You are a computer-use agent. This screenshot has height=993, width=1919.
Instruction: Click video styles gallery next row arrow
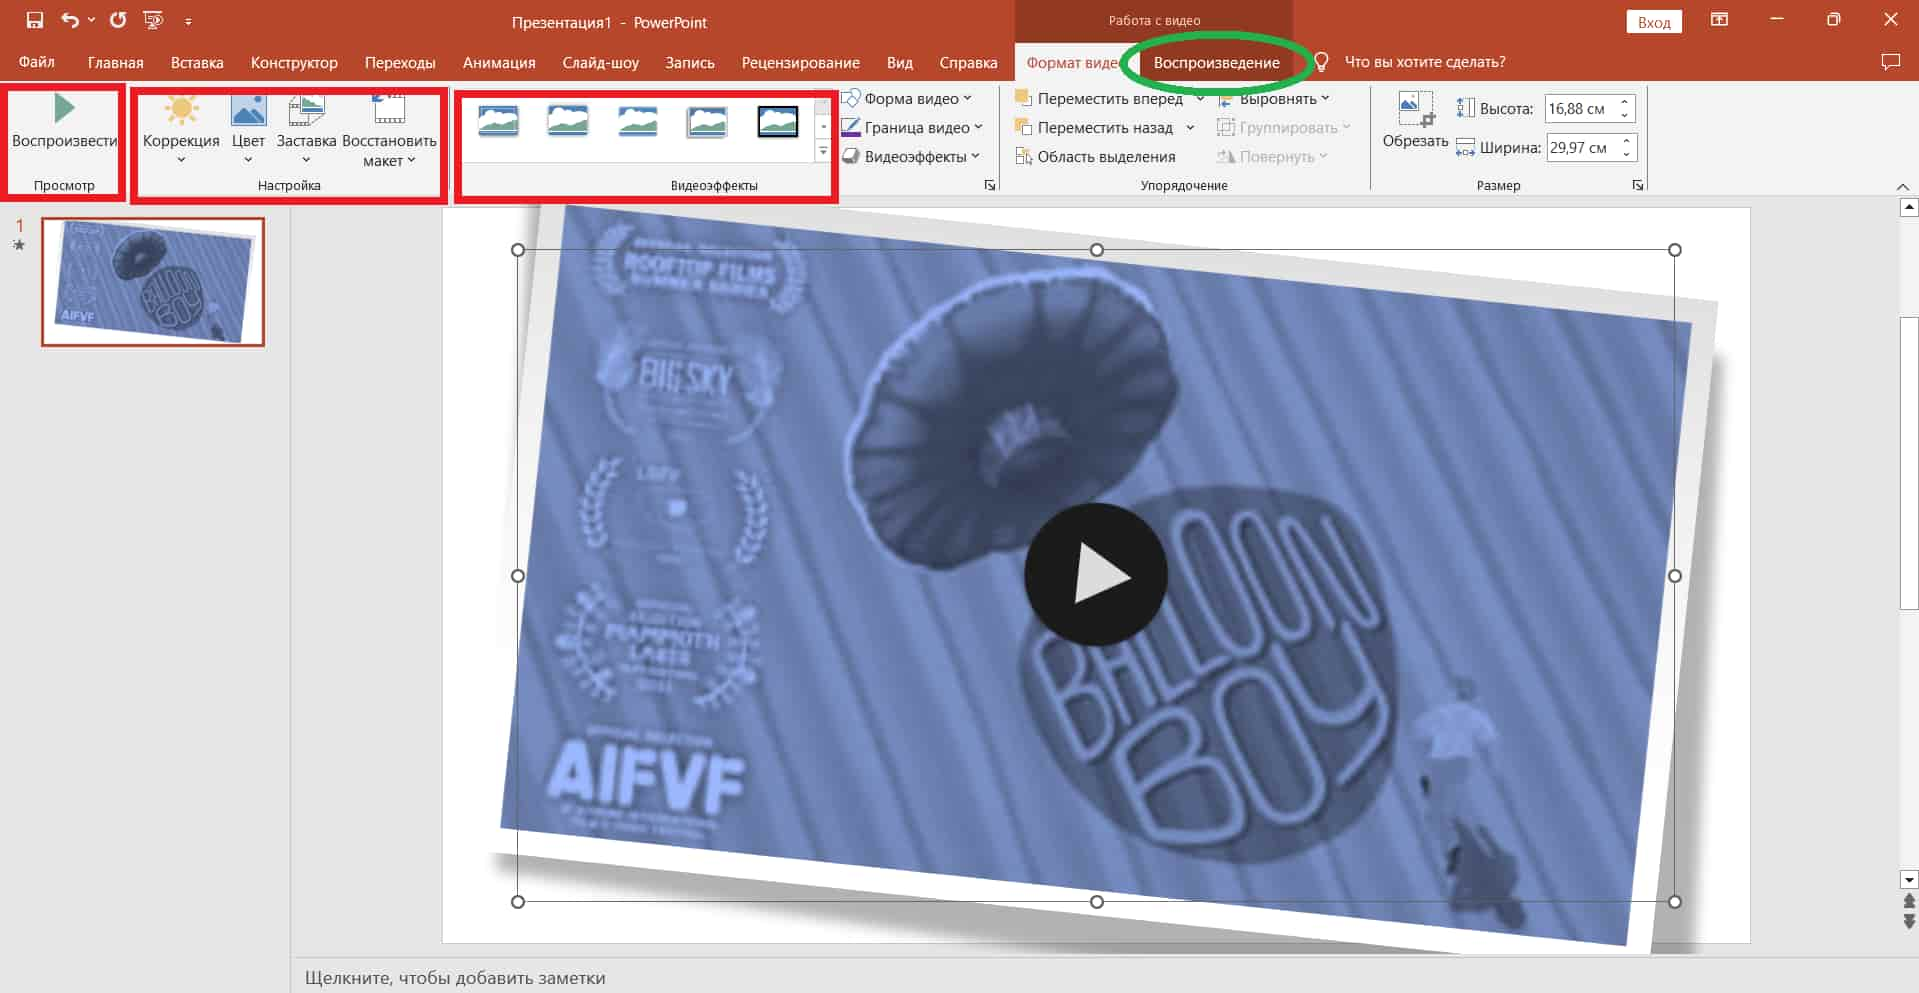(823, 128)
